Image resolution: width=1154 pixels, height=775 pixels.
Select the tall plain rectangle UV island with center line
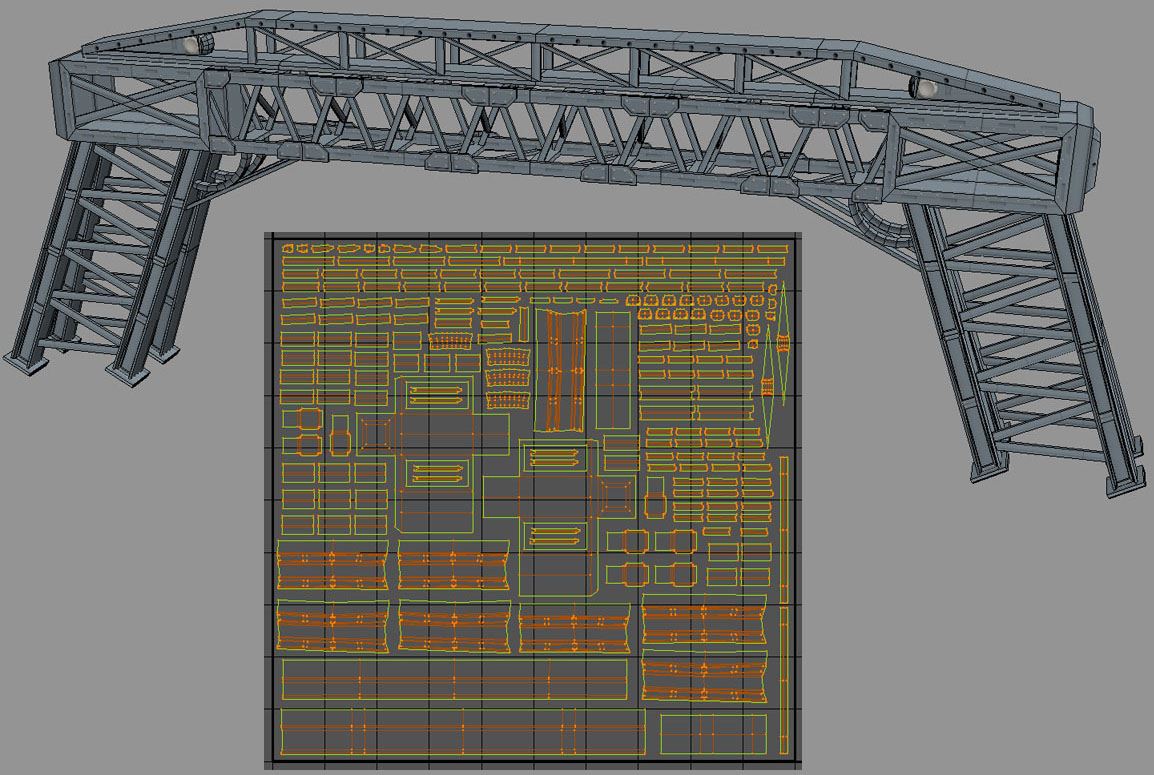pos(613,369)
